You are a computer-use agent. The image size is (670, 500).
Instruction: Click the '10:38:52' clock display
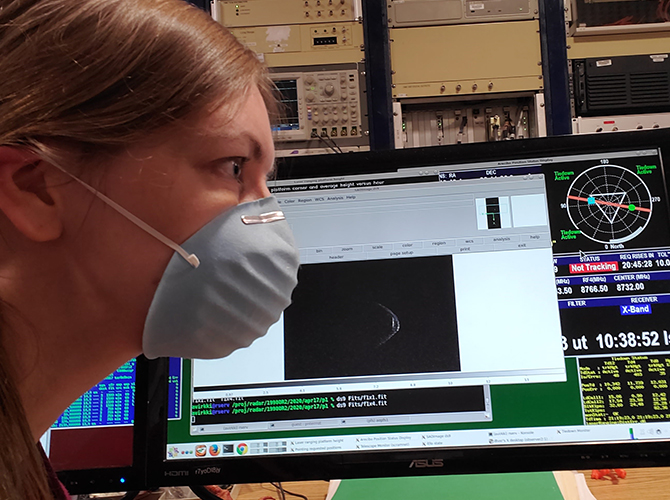(x=628, y=341)
